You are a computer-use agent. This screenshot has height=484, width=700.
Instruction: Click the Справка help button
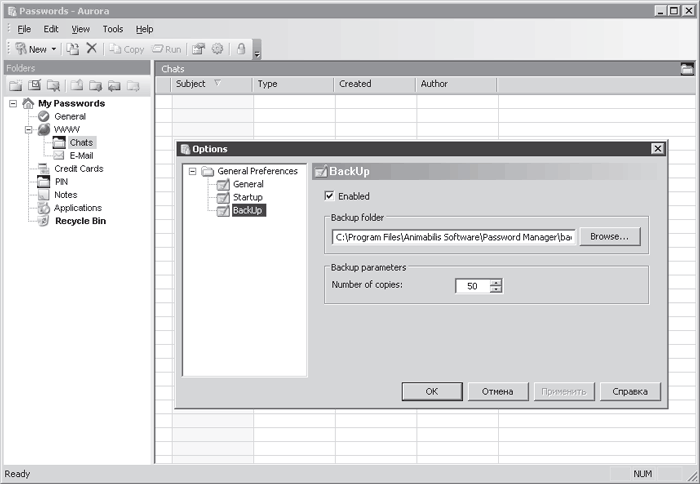(x=630, y=392)
